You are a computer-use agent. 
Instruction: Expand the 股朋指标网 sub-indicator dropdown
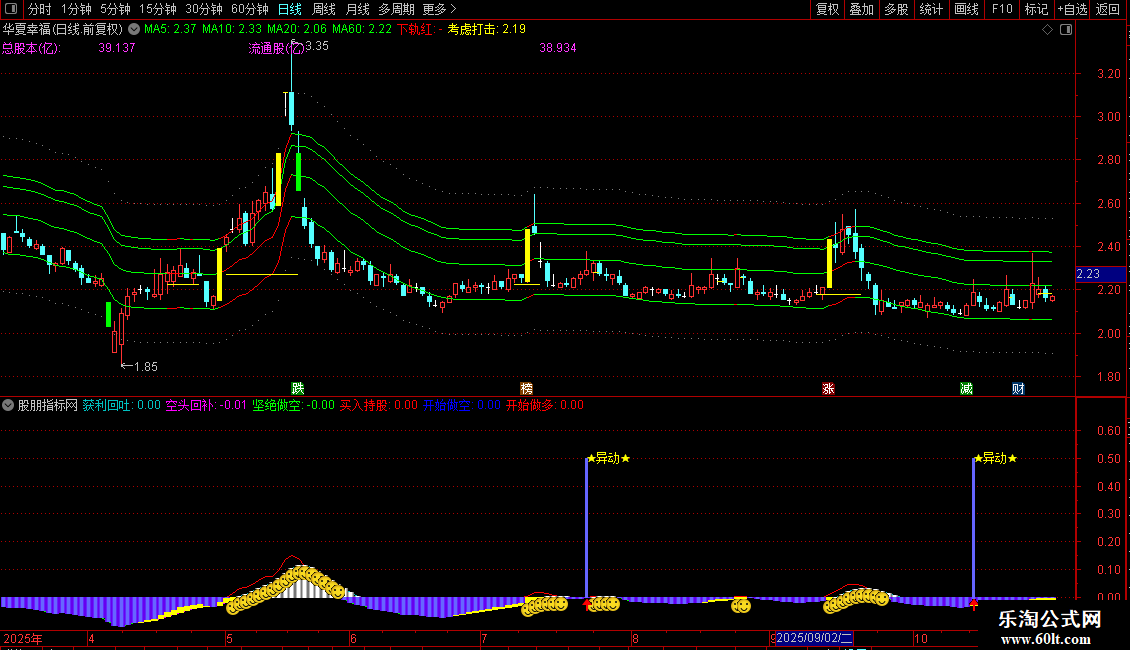point(9,406)
